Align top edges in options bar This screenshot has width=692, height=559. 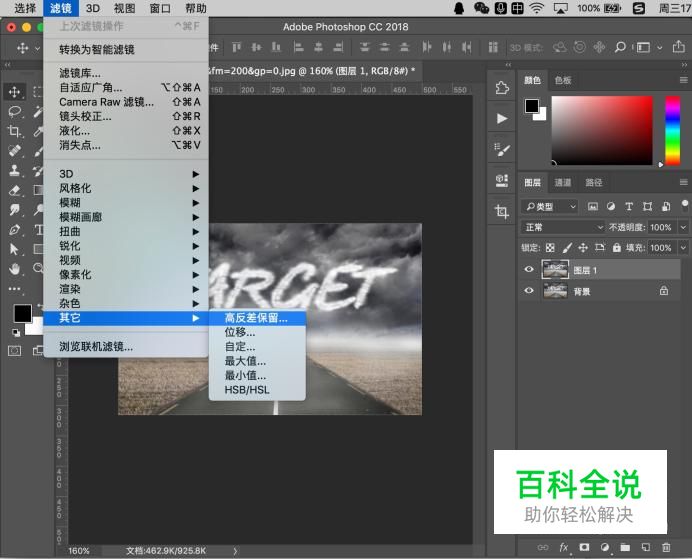click(x=237, y=47)
